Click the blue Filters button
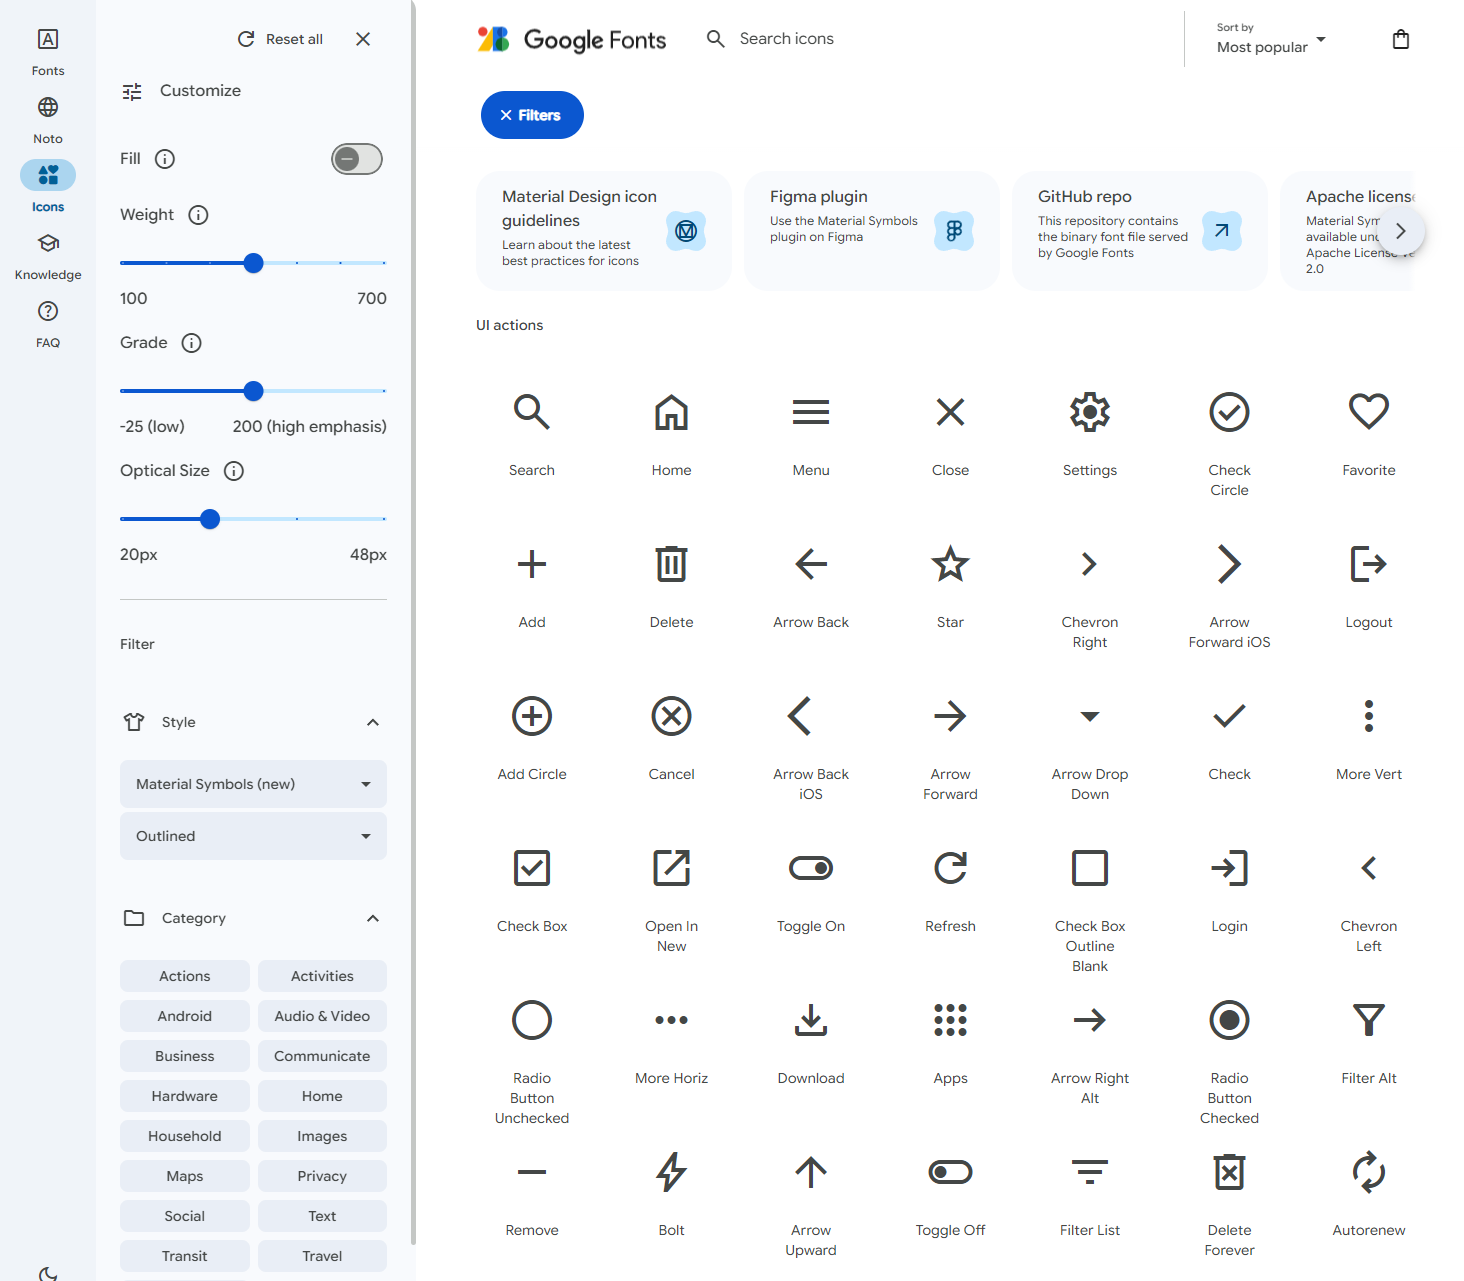1464x1281 pixels. (532, 115)
